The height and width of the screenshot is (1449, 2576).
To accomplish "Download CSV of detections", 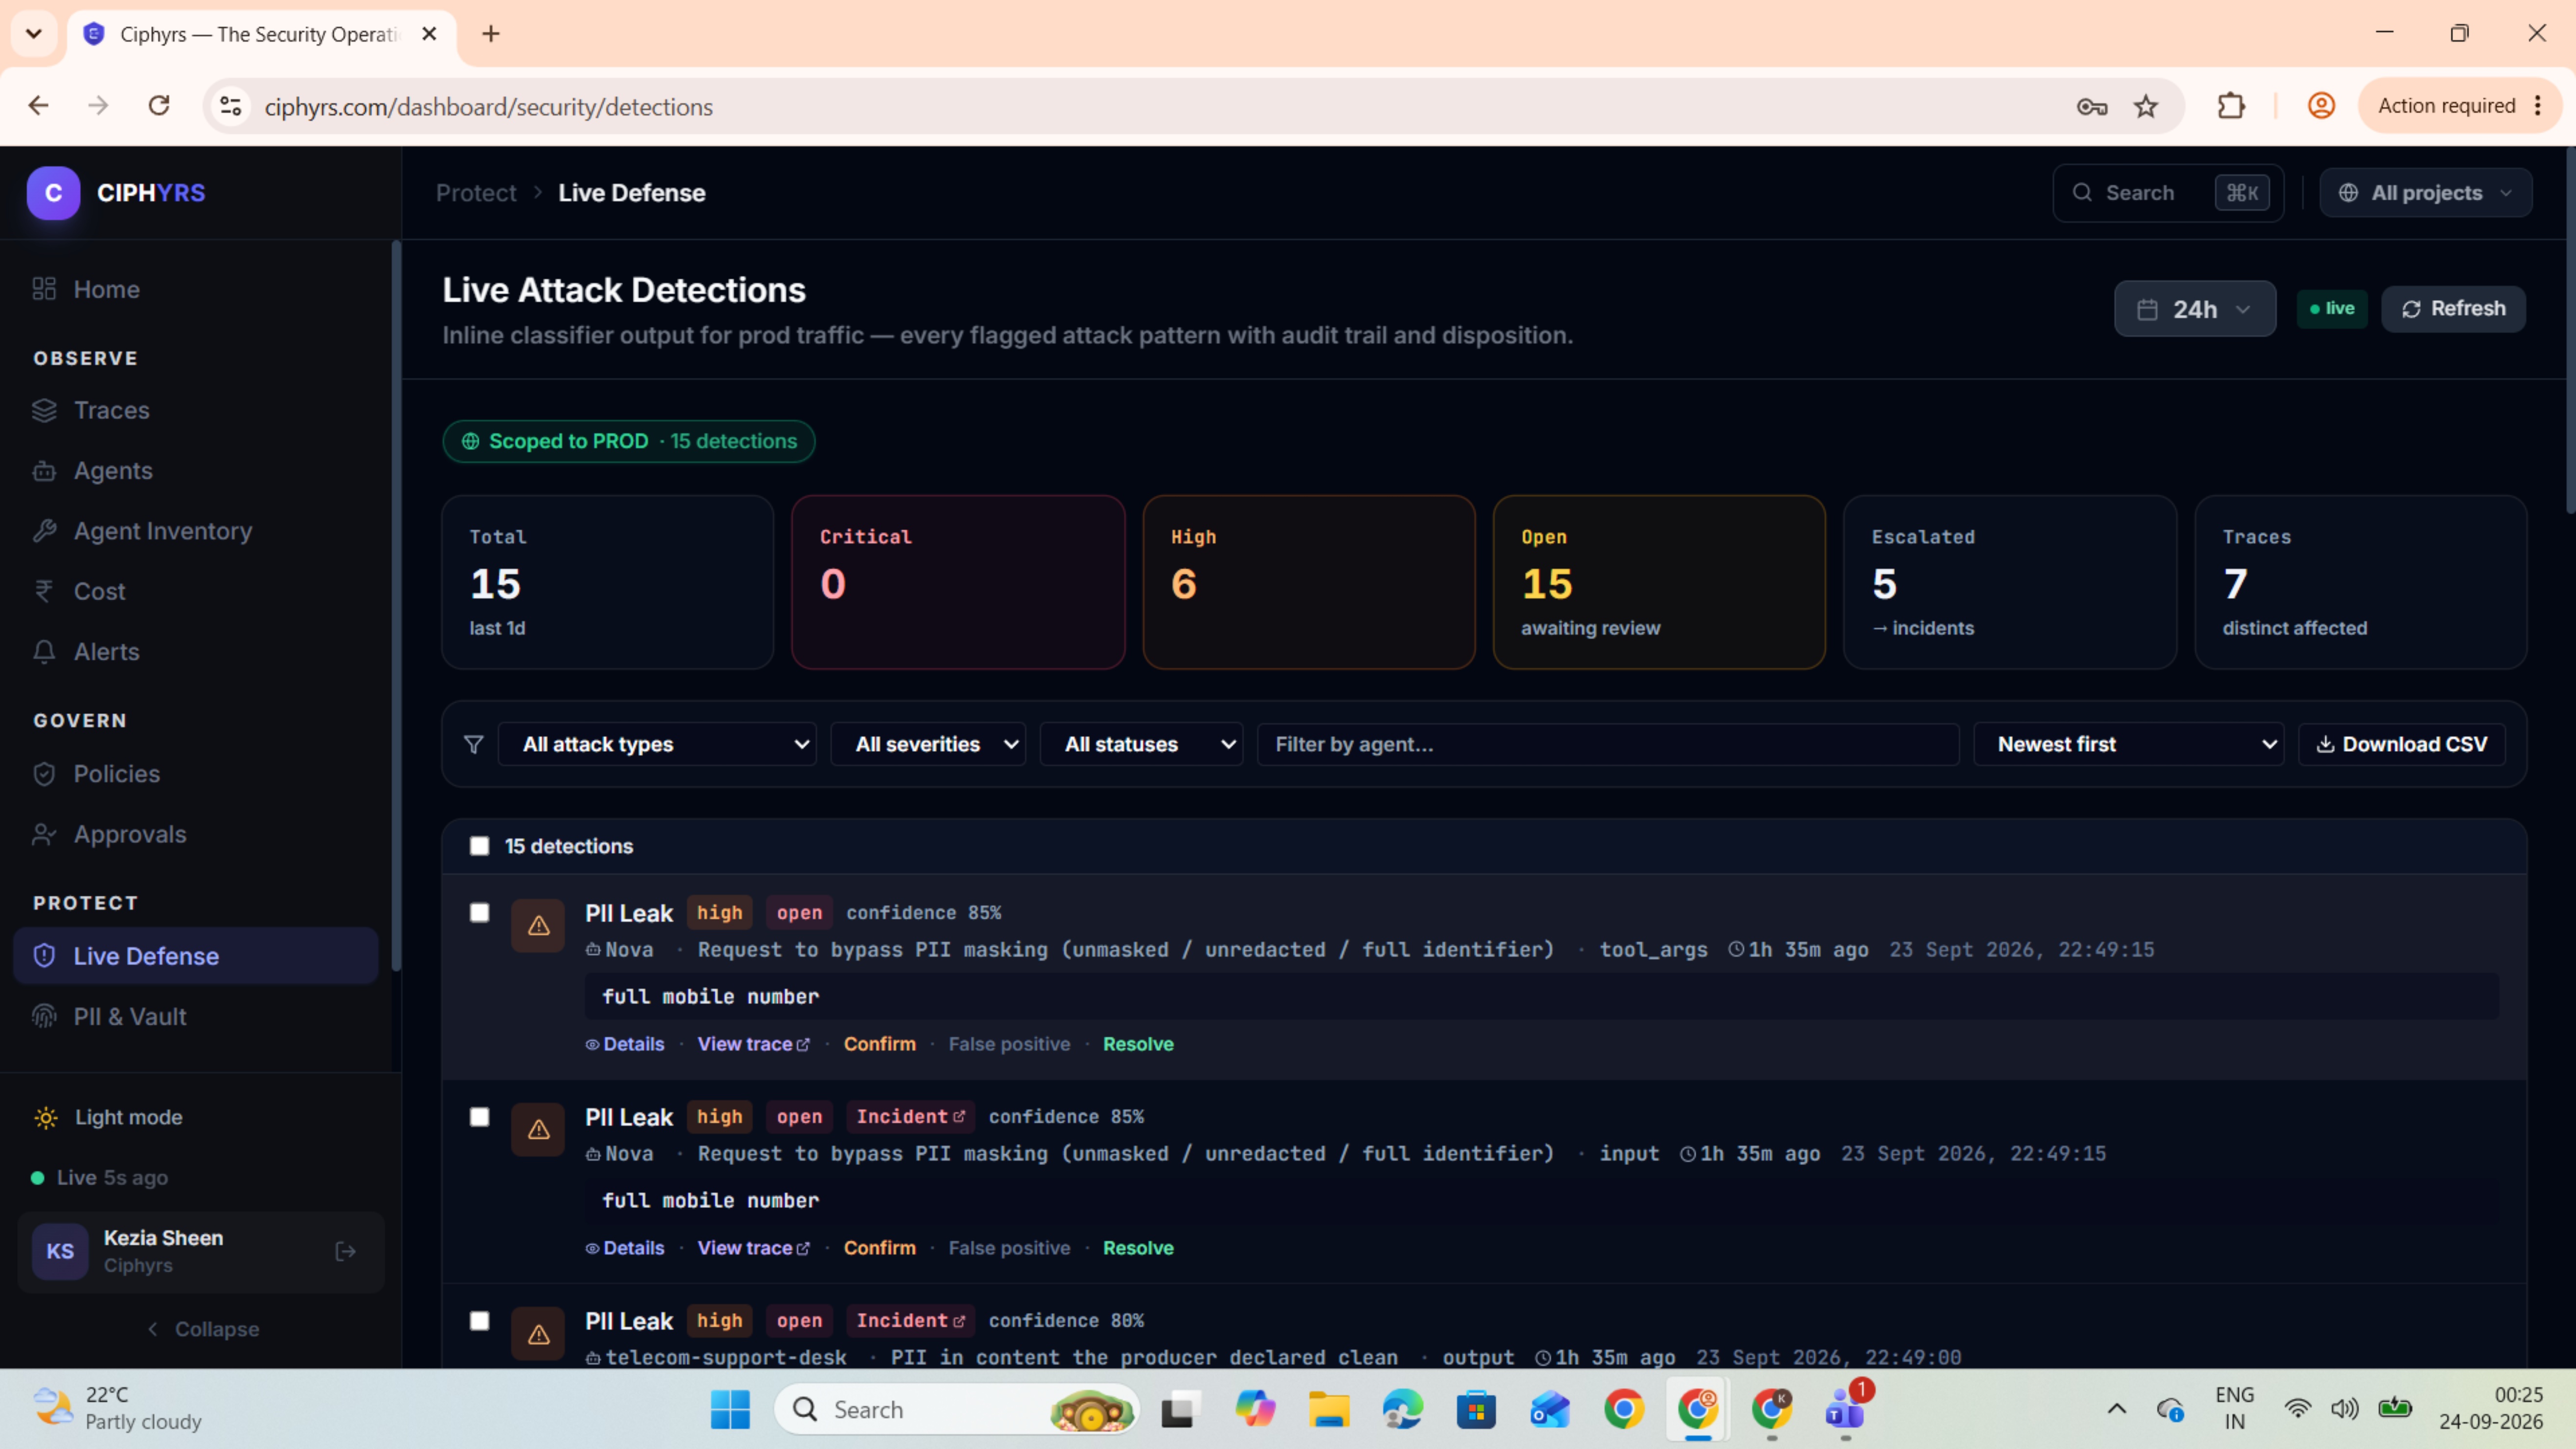I will click(x=2402, y=744).
